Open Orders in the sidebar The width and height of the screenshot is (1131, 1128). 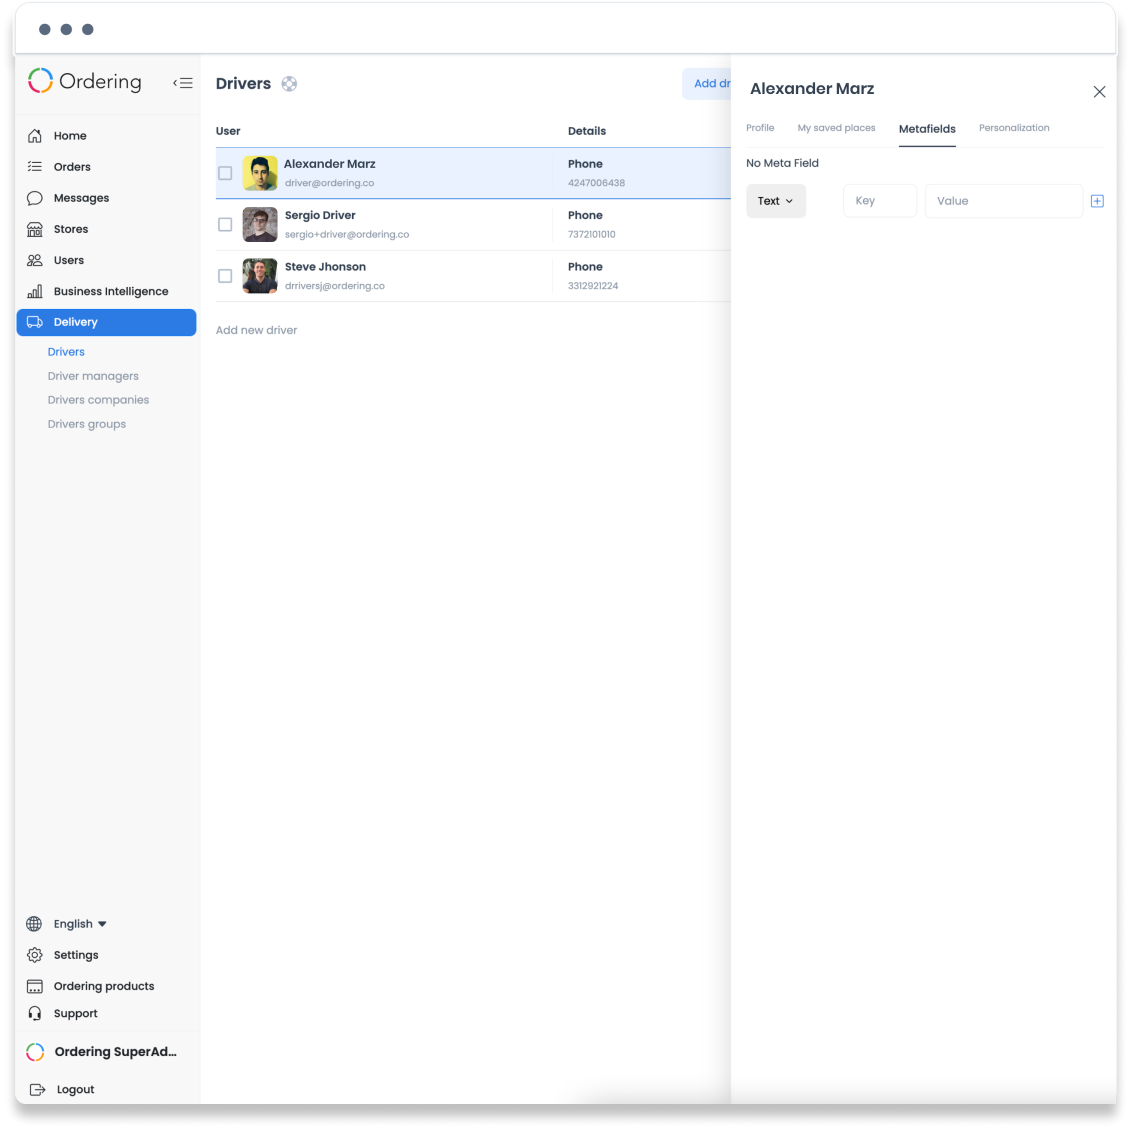coord(72,167)
